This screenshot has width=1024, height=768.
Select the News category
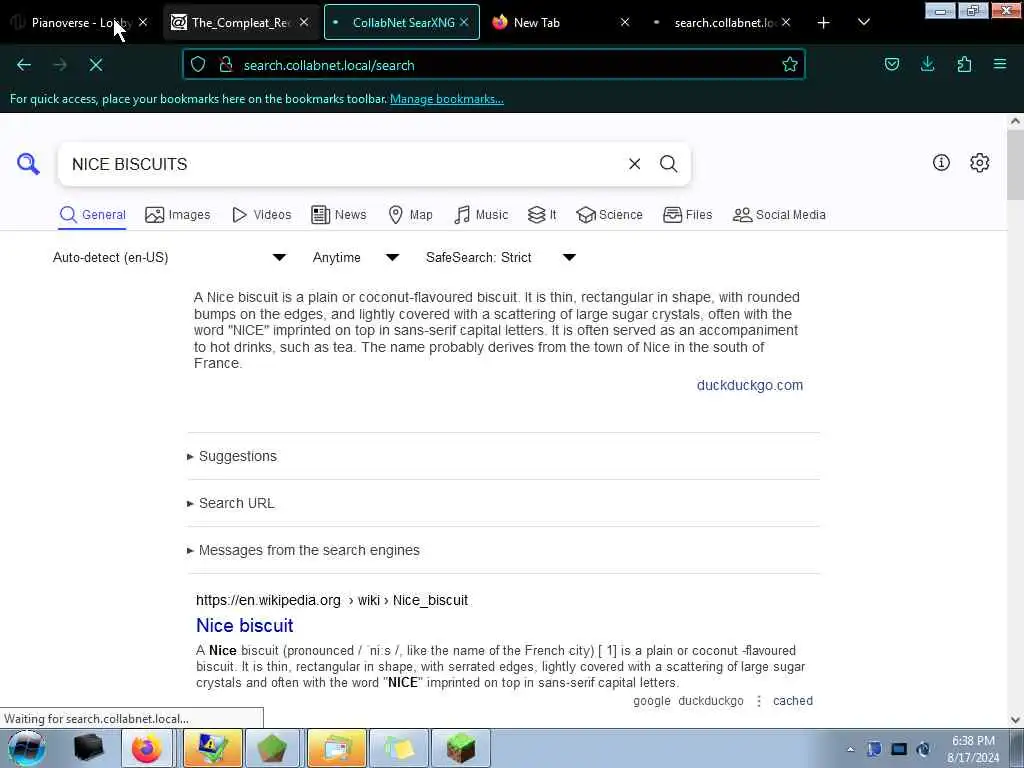338,215
